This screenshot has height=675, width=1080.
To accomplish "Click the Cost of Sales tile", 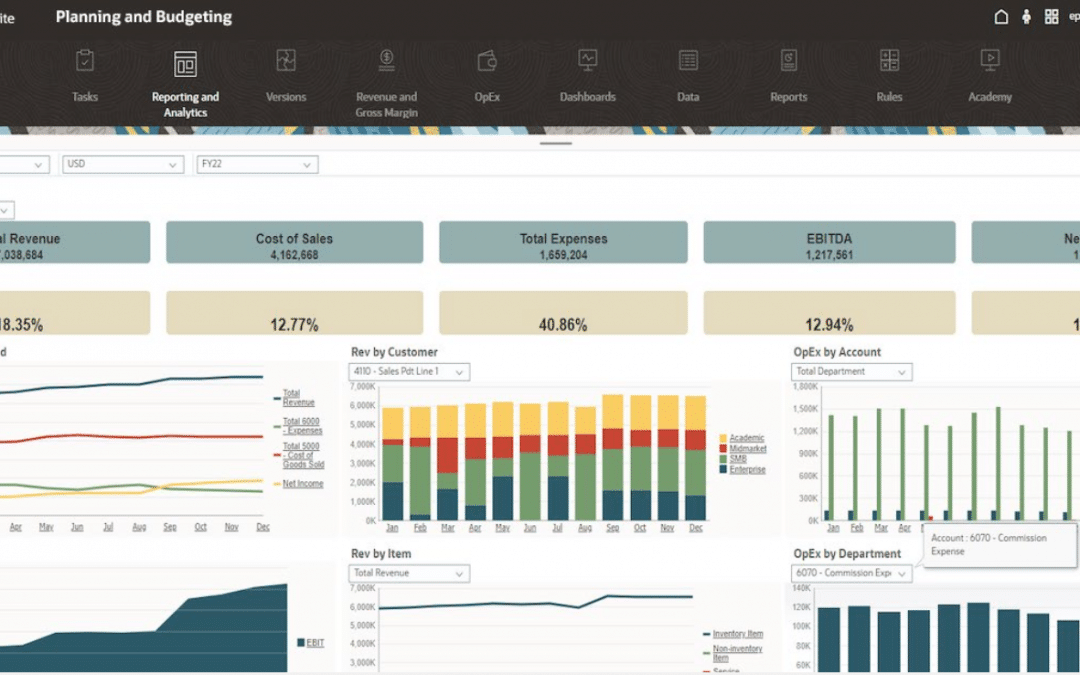I will (294, 242).
